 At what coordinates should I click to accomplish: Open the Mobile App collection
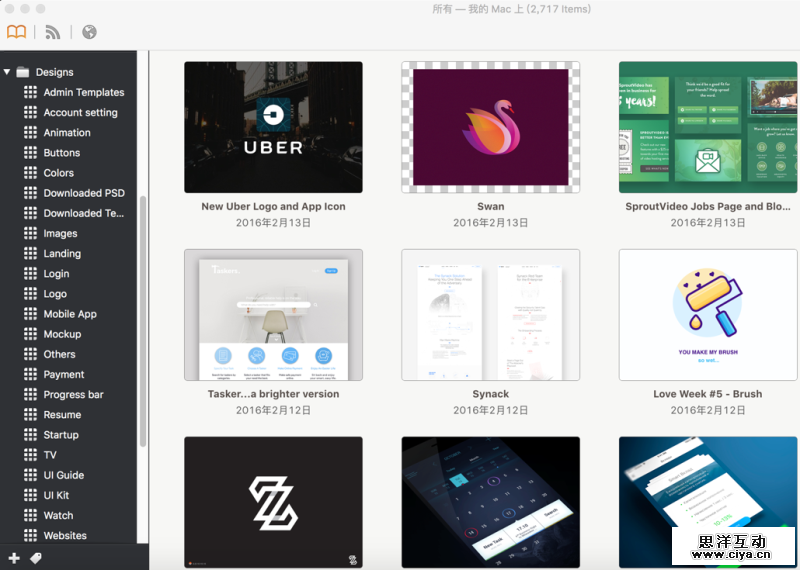(70, 314)
